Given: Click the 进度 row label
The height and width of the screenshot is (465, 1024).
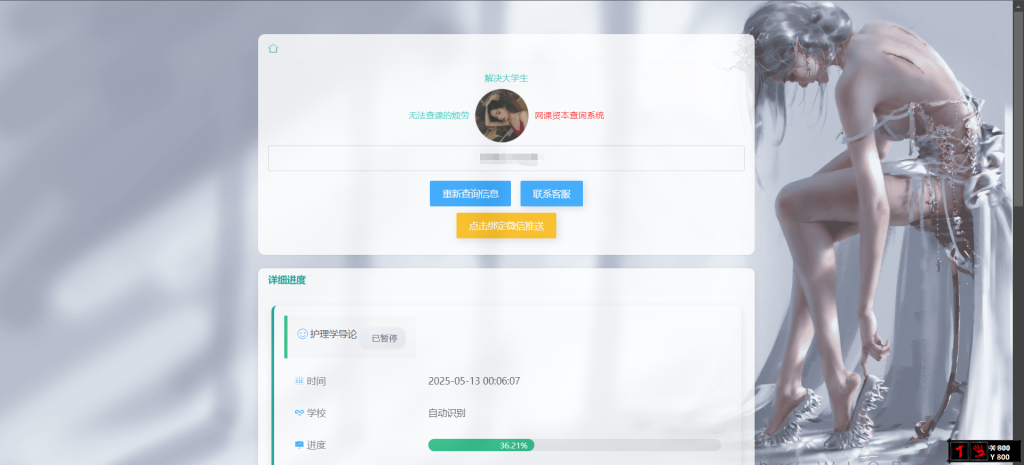Looking at the screenshot, I should coord(316,445).
